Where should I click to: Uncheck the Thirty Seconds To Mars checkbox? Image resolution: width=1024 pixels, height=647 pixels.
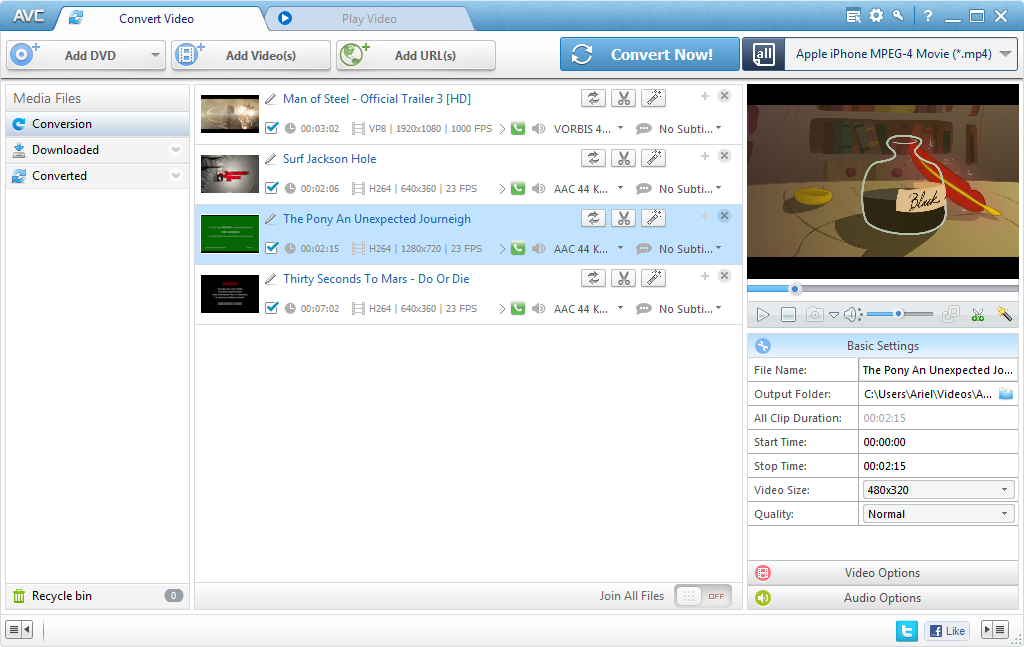click(x=272, y=308)
